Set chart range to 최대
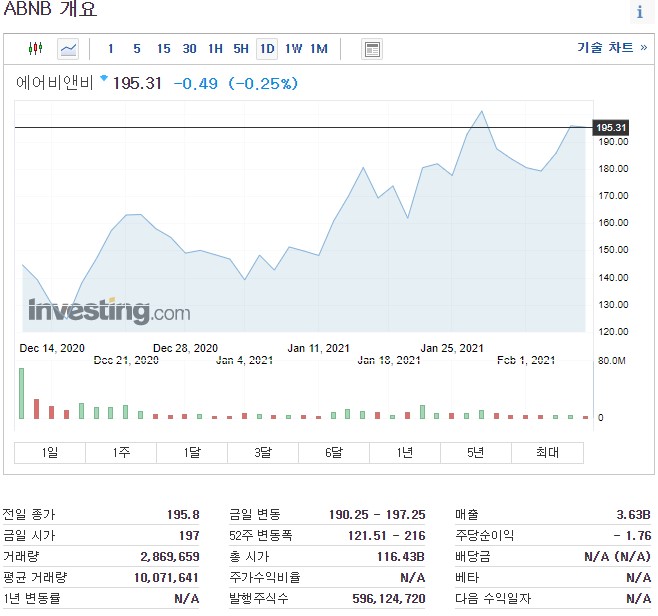Viewport: 658px width, 616px height. 547,452
